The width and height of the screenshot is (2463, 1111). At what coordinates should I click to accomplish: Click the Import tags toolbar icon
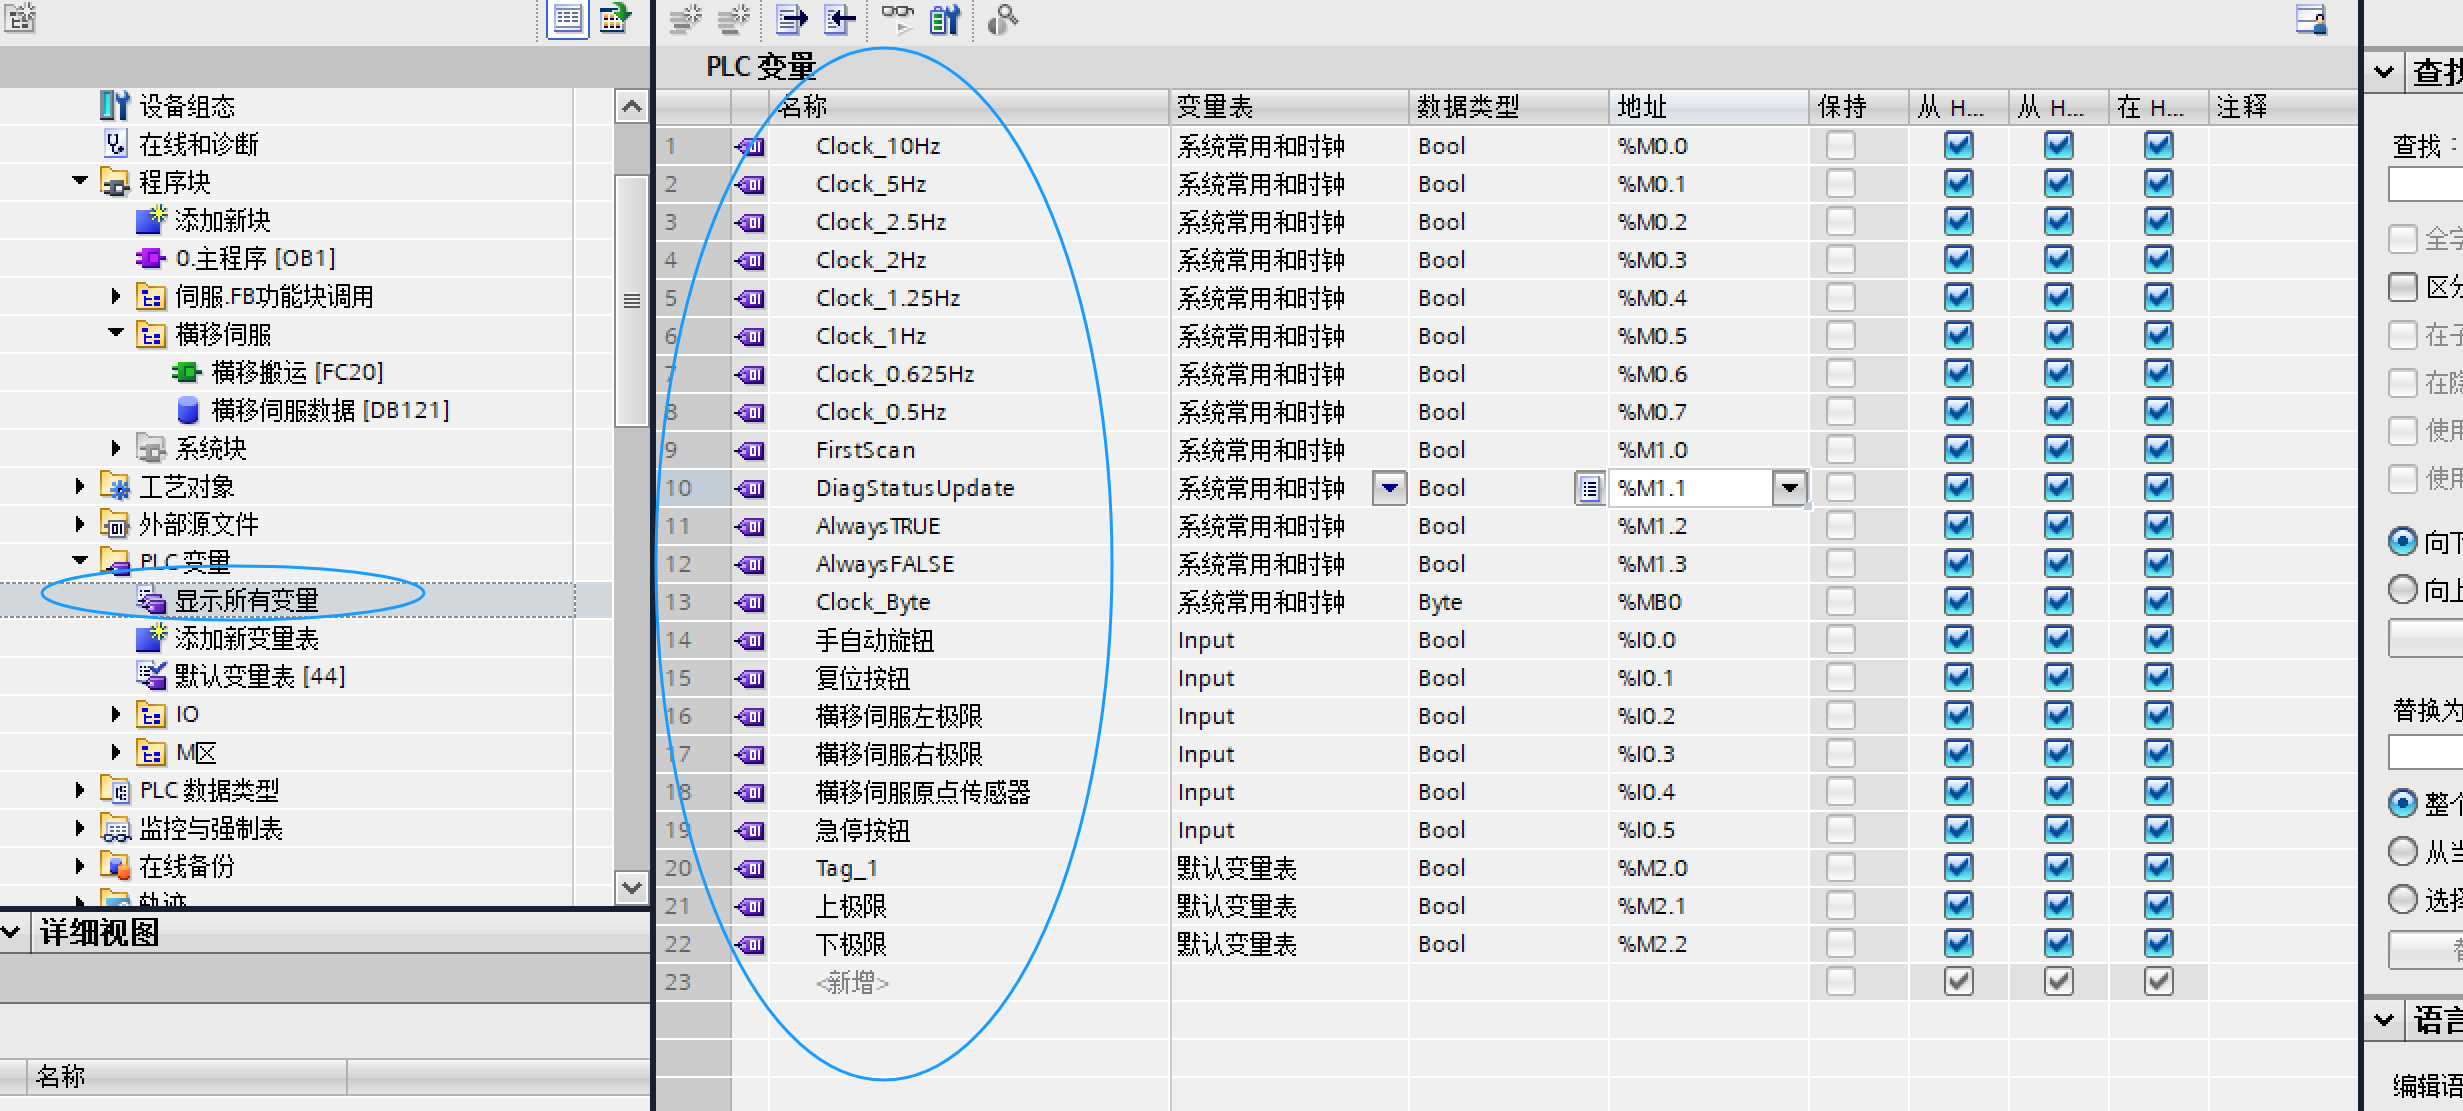point(840,19)
